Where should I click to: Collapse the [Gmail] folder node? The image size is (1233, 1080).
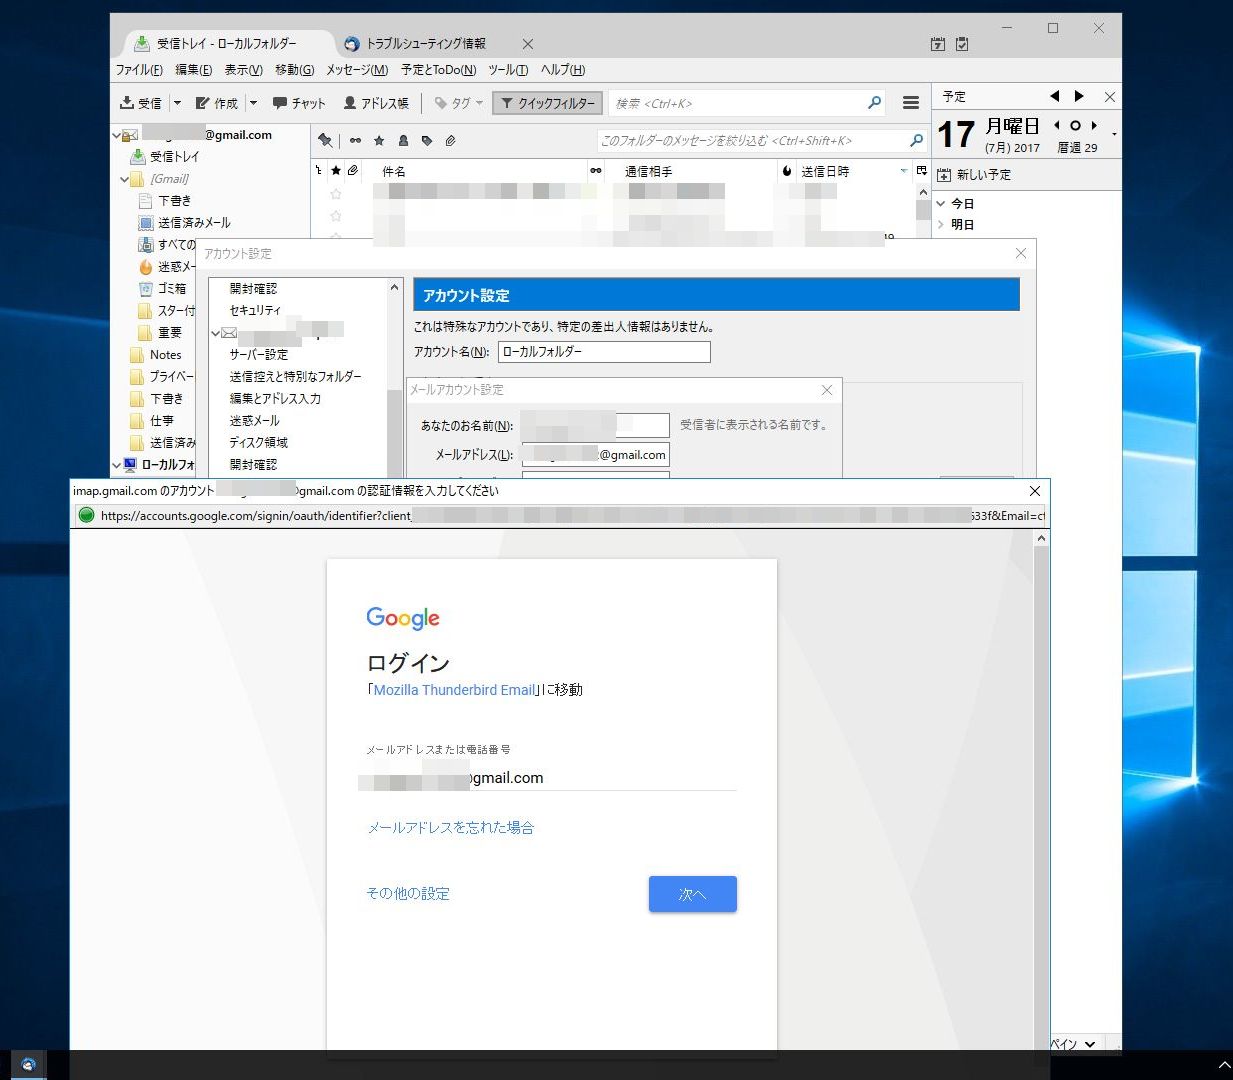point(125,179)
